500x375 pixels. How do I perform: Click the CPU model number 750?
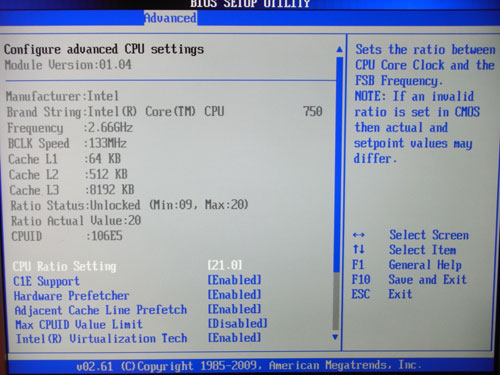313,111
